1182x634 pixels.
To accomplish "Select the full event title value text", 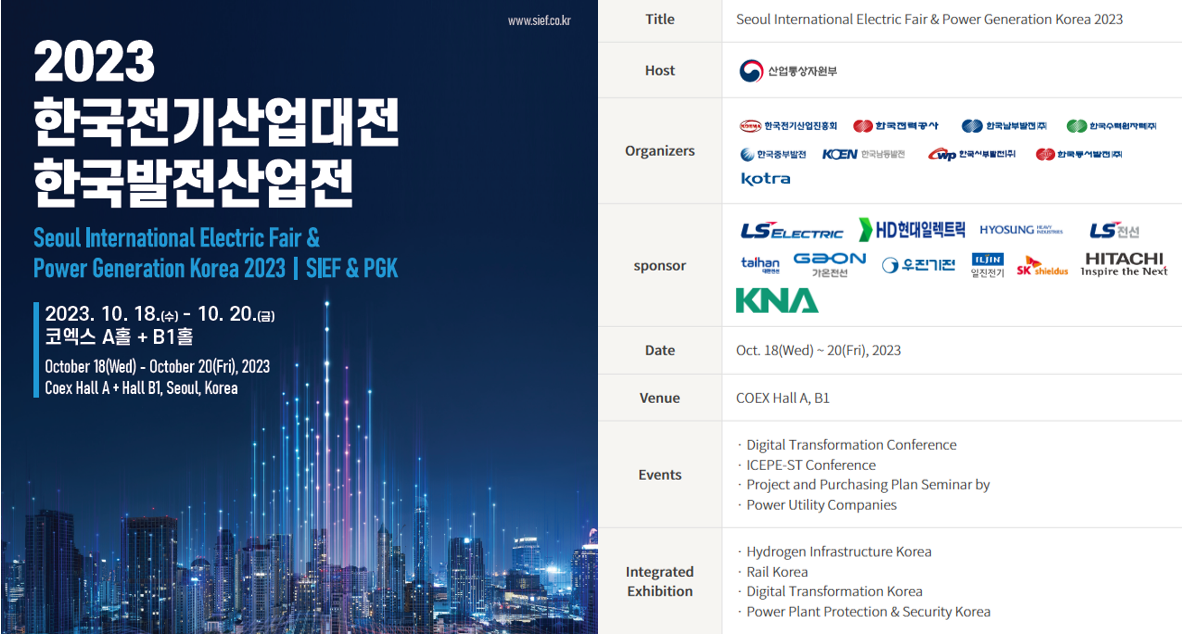I will coord(929,20).
